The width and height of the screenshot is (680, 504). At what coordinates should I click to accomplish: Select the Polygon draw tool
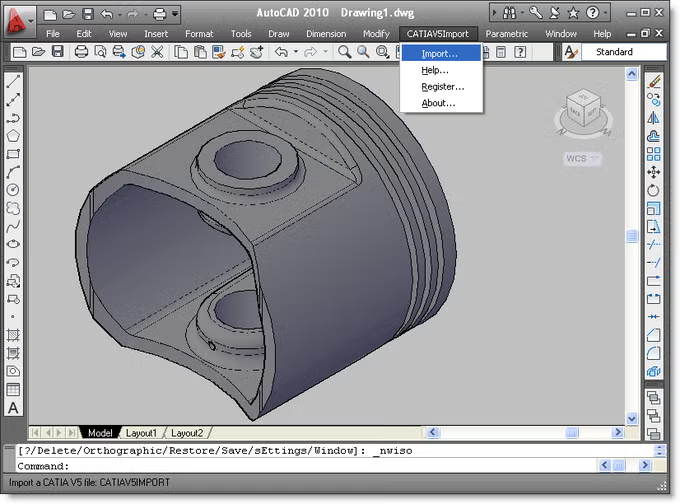click(x=13, y=136)
